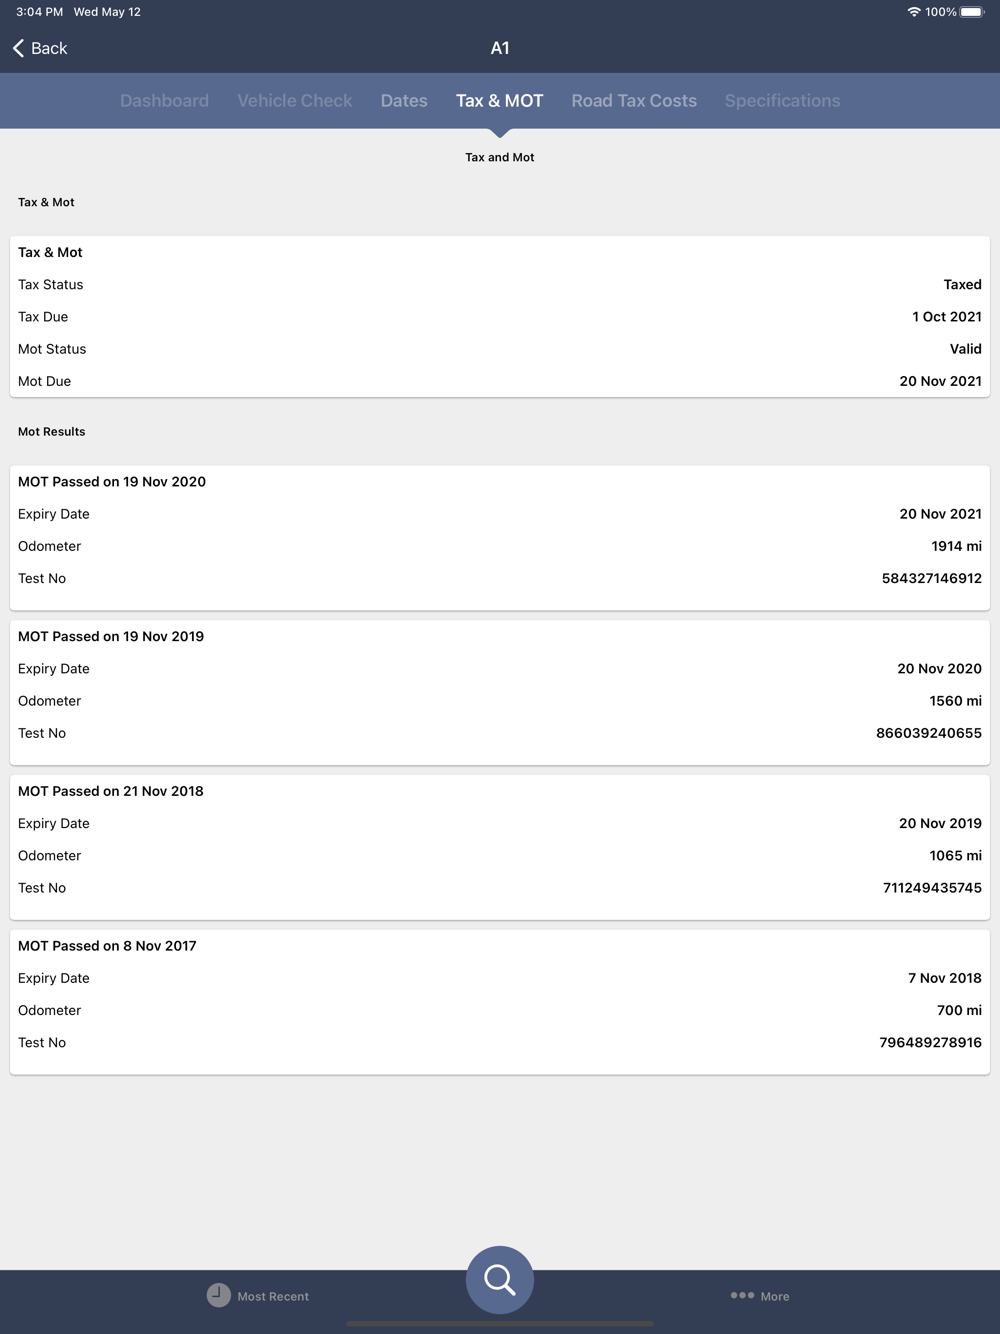Viewport: 1000px width, 1334px height.
Task: Select the Tax & MOT tab
Action: point(500,101)
